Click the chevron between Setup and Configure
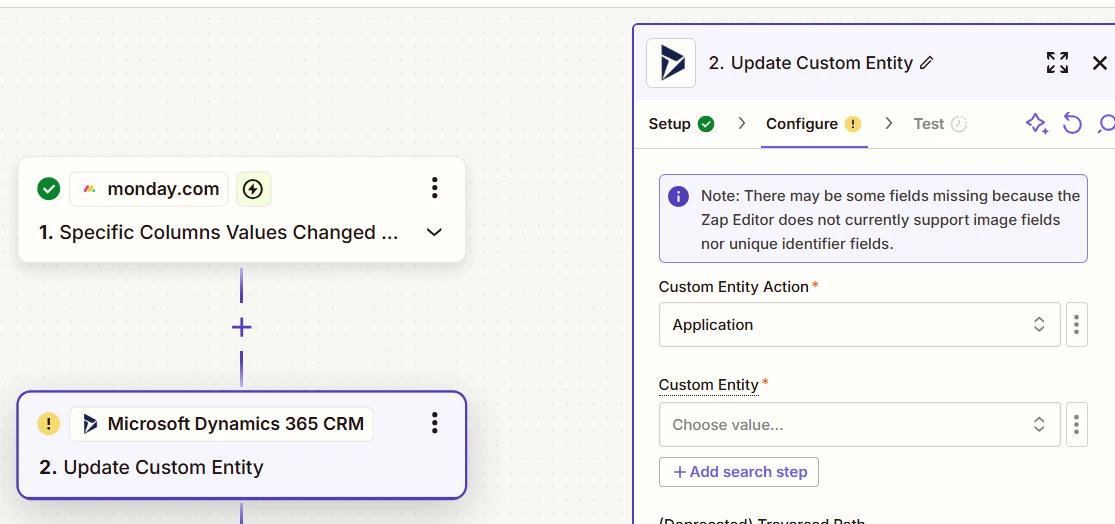This screenshot has height=524, width=1115. (x=742, y=124)
